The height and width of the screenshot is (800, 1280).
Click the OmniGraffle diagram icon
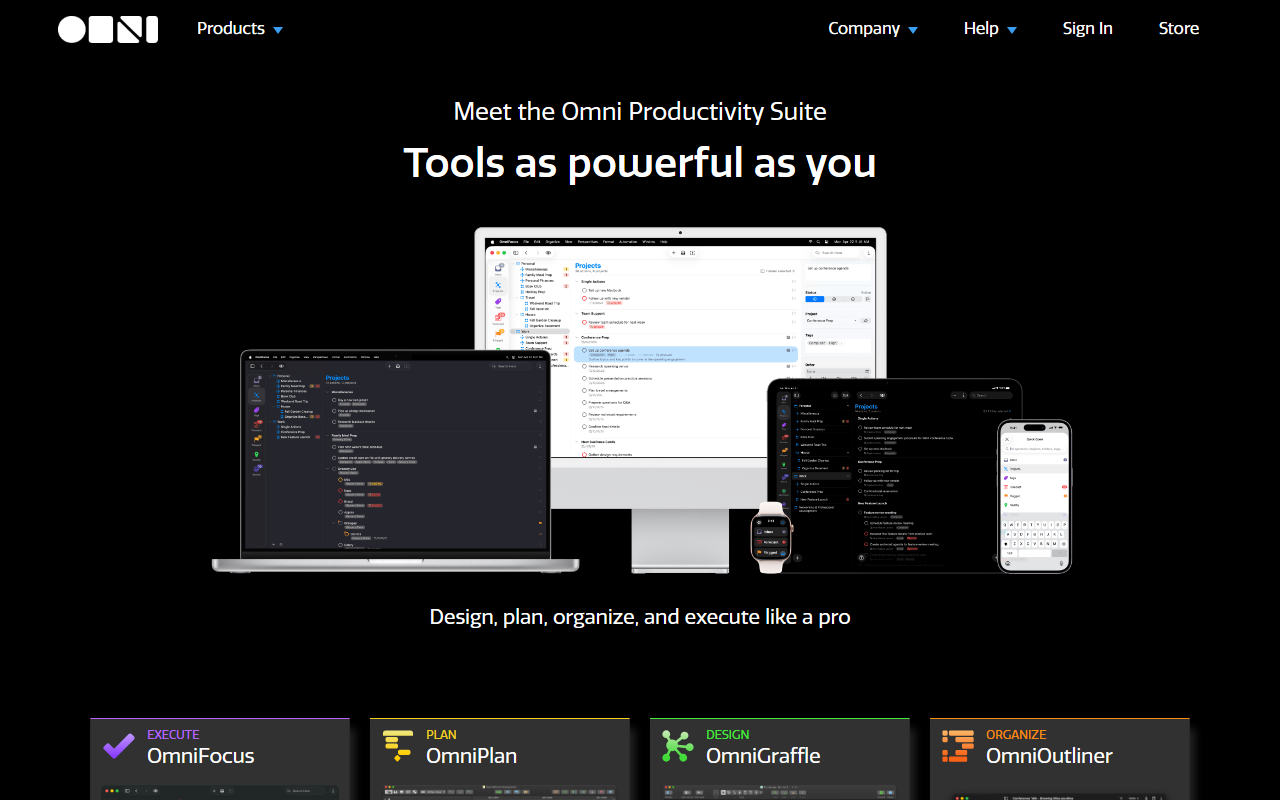678,746
